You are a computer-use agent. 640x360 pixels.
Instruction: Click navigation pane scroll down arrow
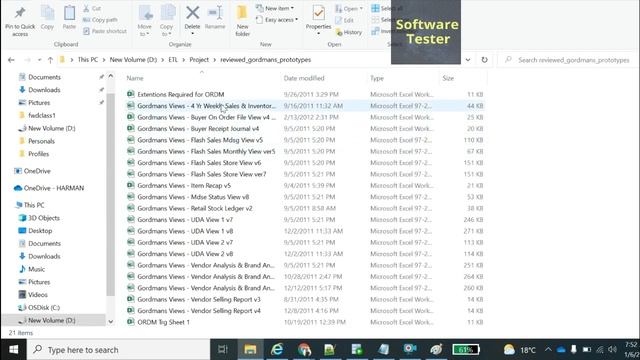(111, 322)
